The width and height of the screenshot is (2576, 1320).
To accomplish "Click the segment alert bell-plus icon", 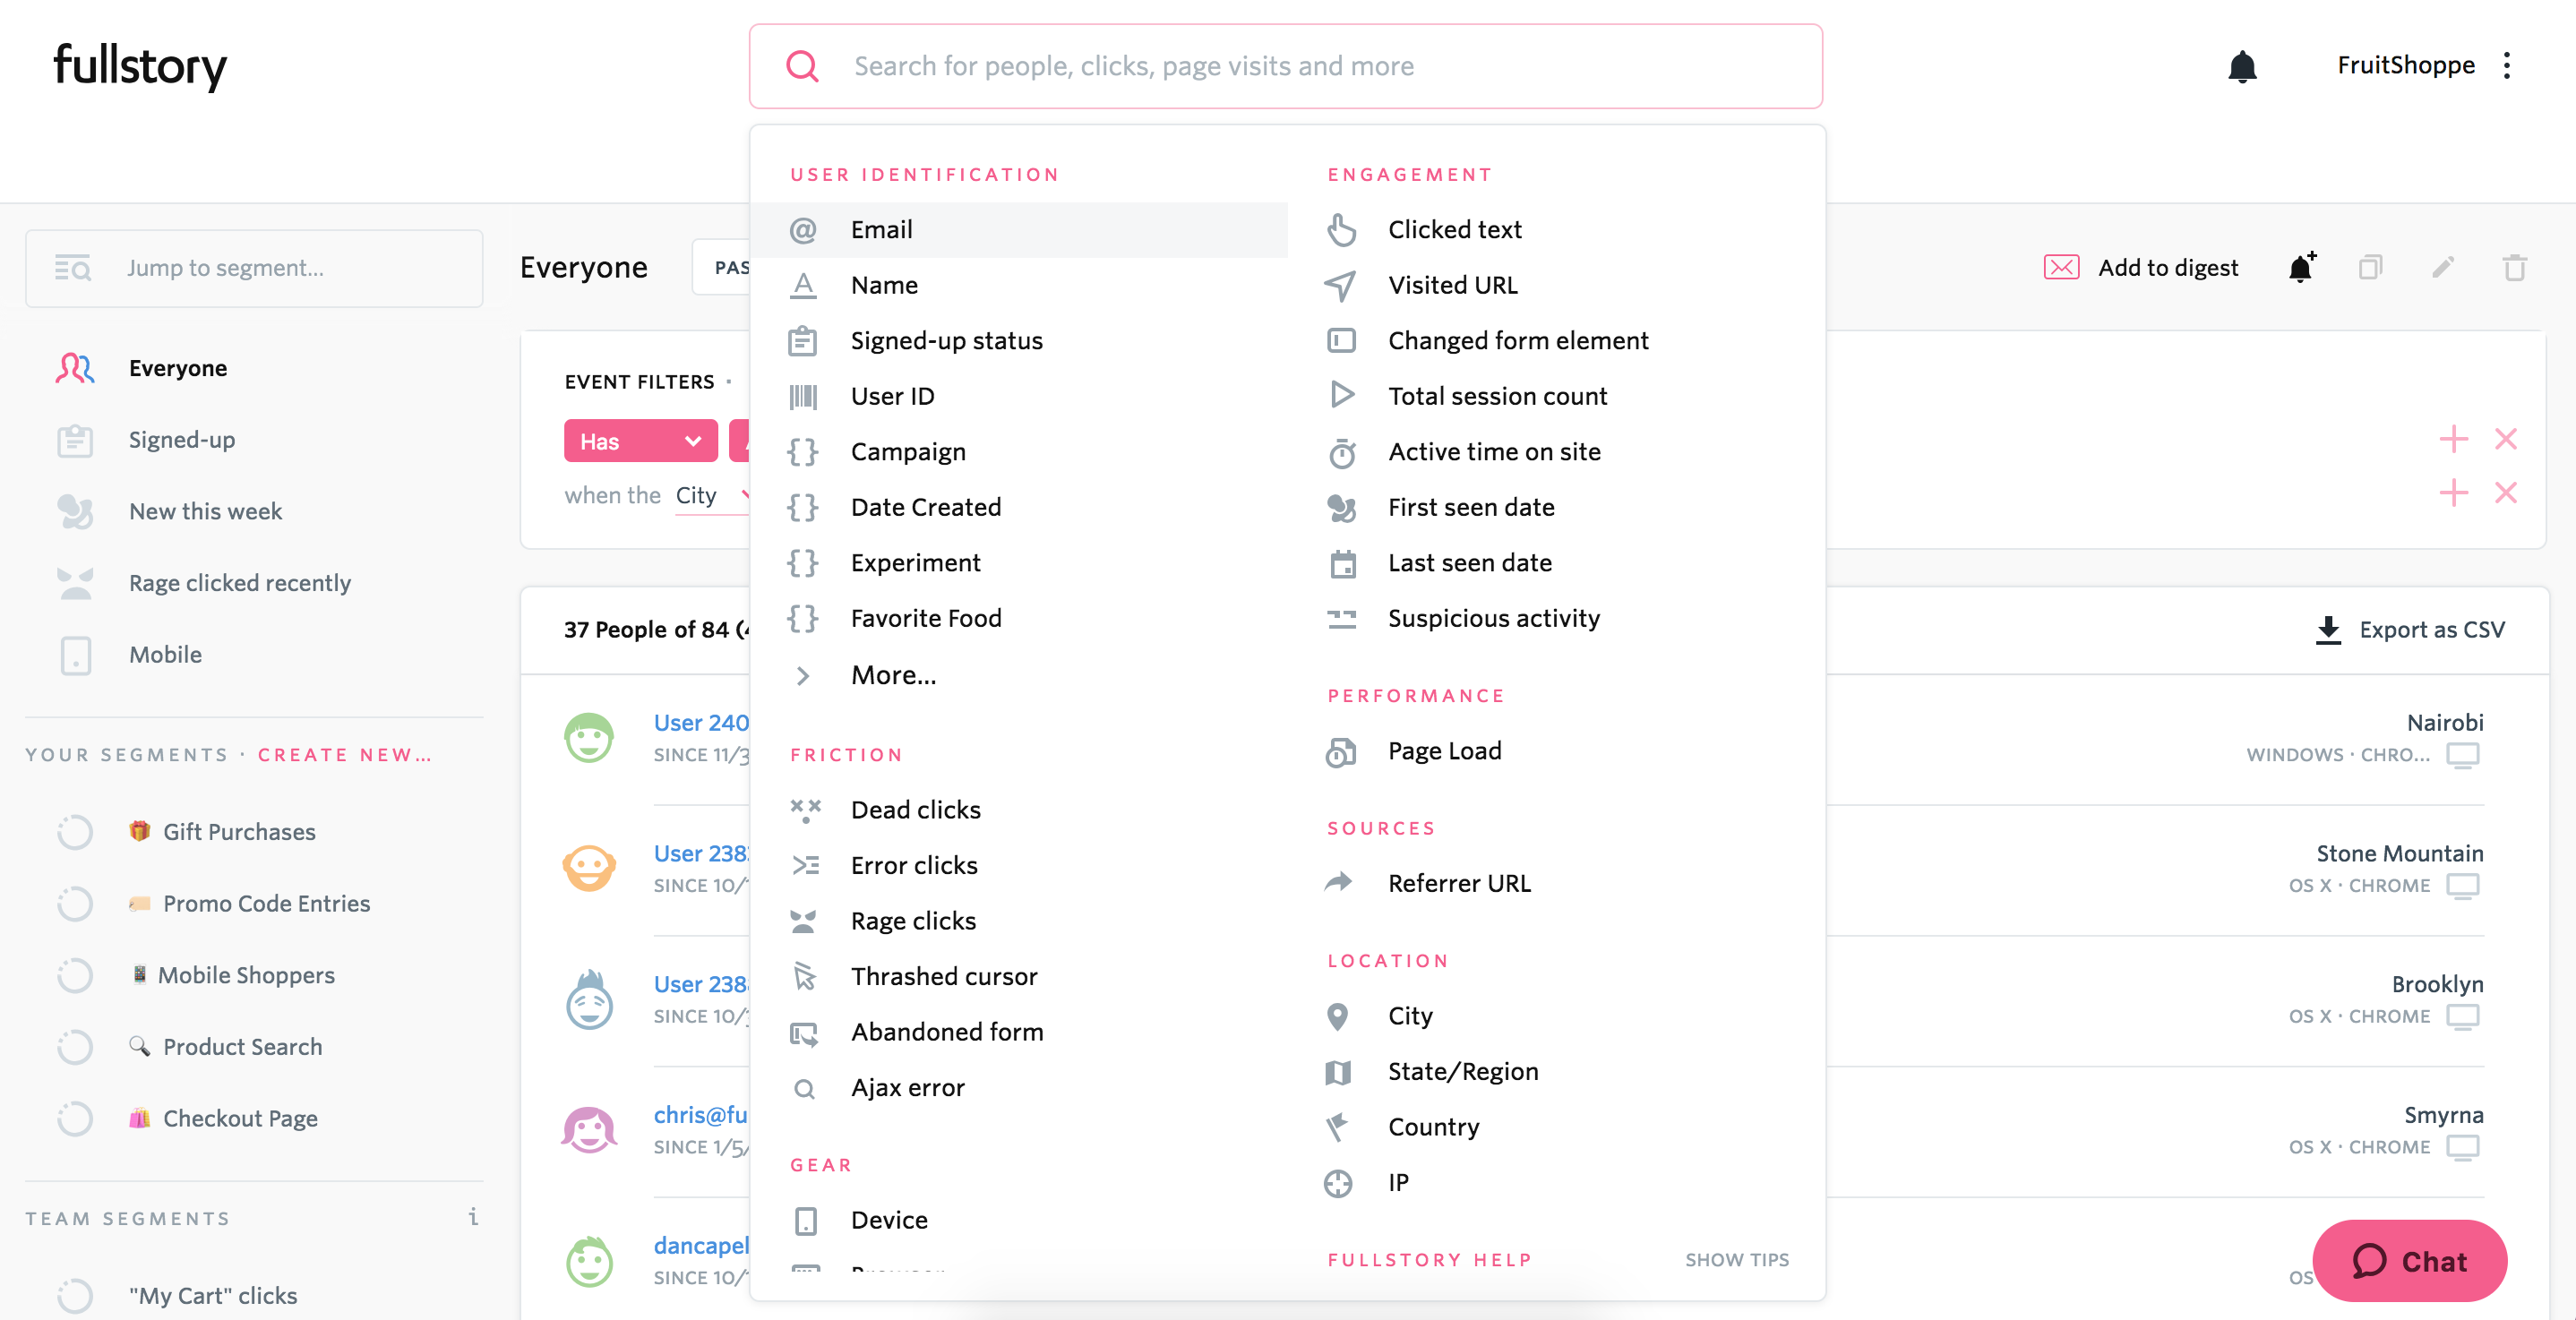I will click(2302, 267).
